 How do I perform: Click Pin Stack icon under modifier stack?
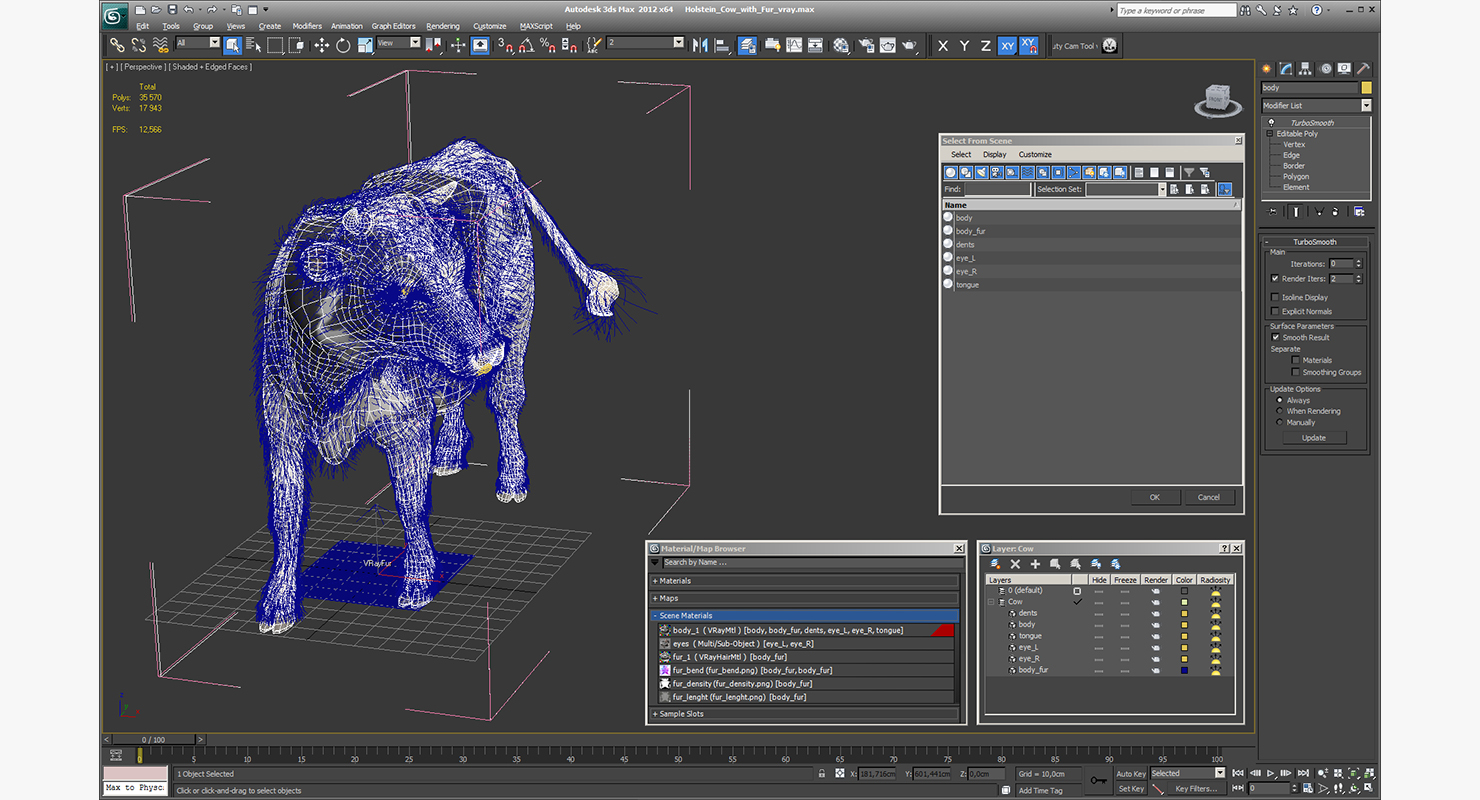(1273, 211)
